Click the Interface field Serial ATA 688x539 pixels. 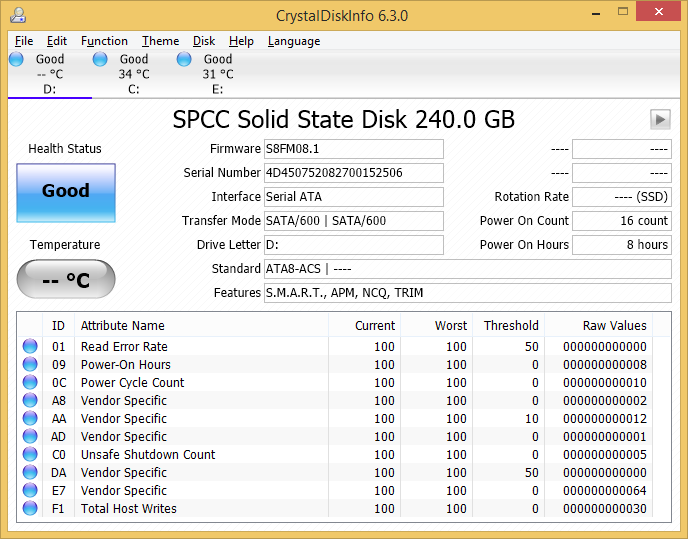pyautogui.click(x=354, y=197)
